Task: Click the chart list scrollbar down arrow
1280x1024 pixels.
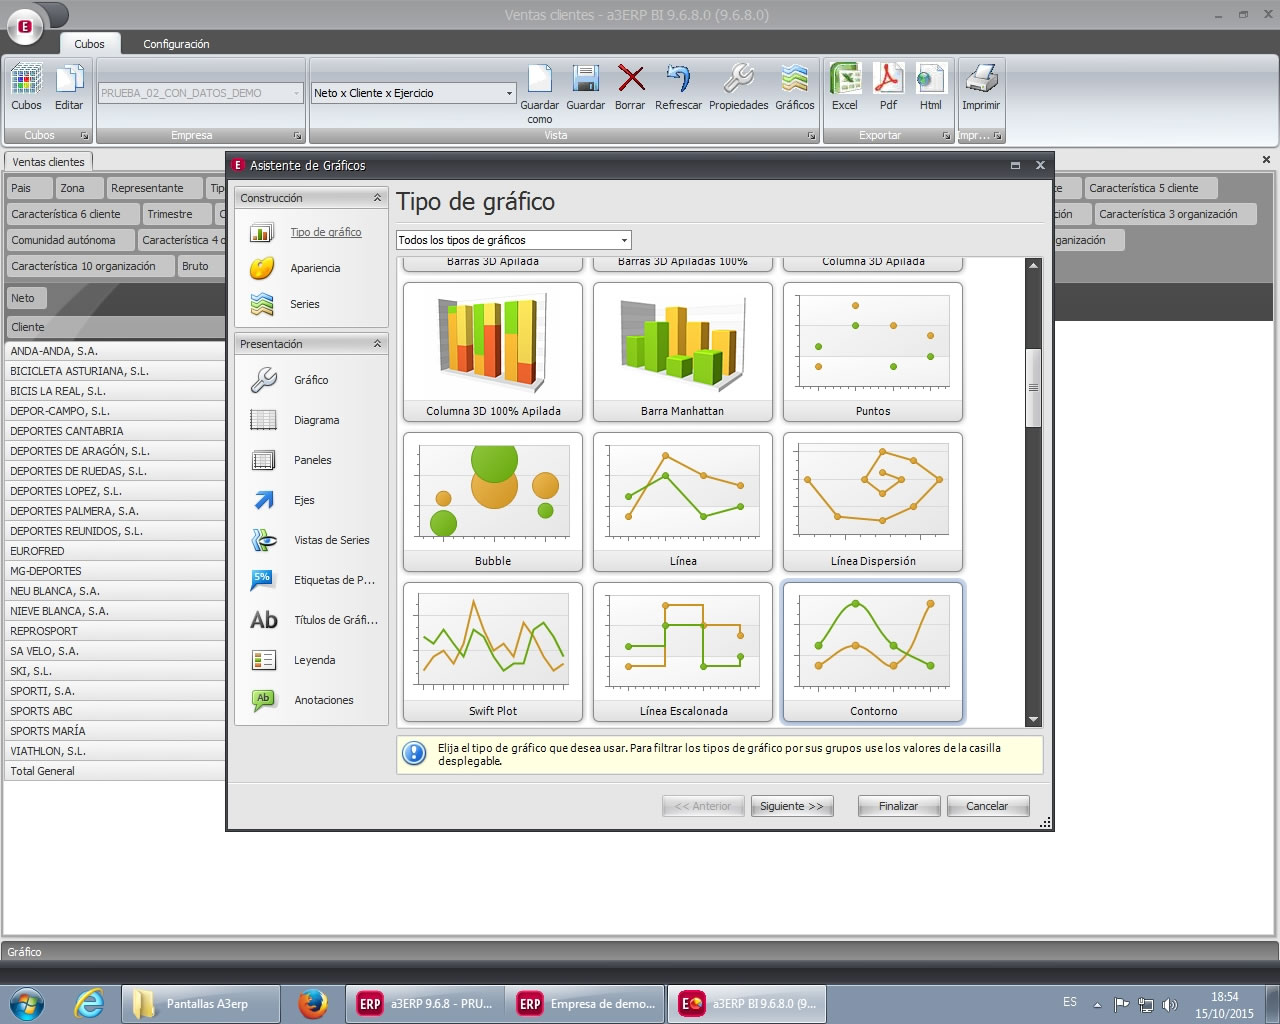Action: pyautogui.click(x=1033, y=719)
